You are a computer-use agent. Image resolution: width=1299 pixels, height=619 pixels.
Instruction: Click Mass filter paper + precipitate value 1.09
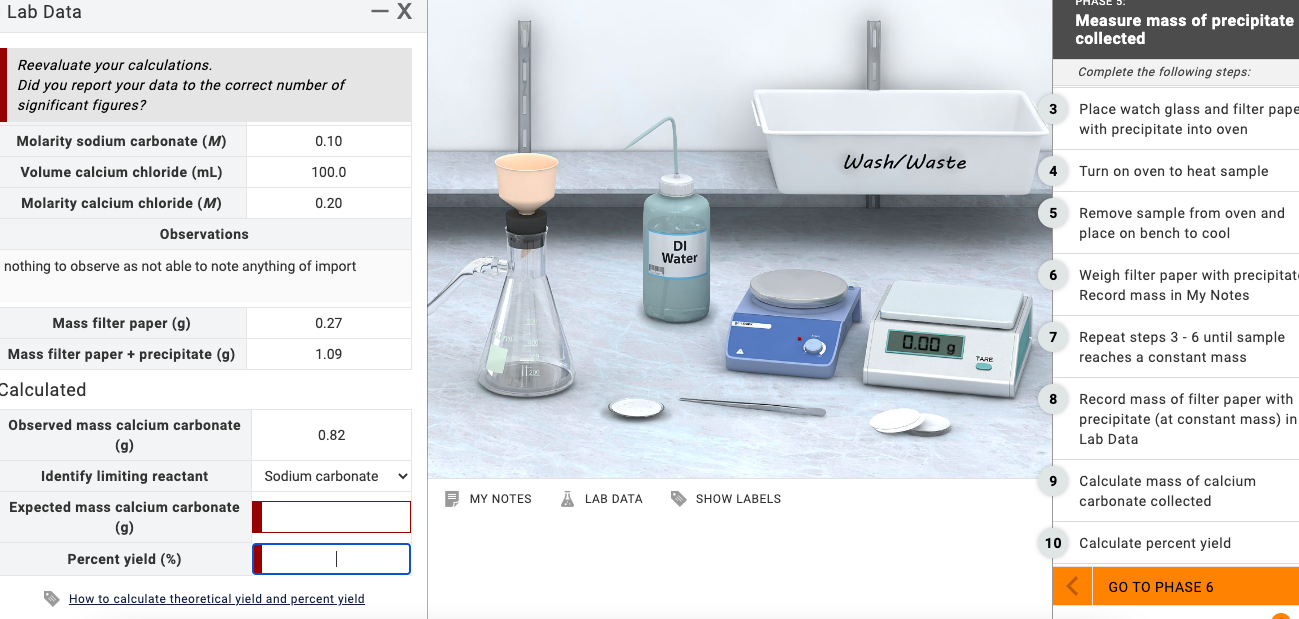pyautogui.click(x=329, y=354)
